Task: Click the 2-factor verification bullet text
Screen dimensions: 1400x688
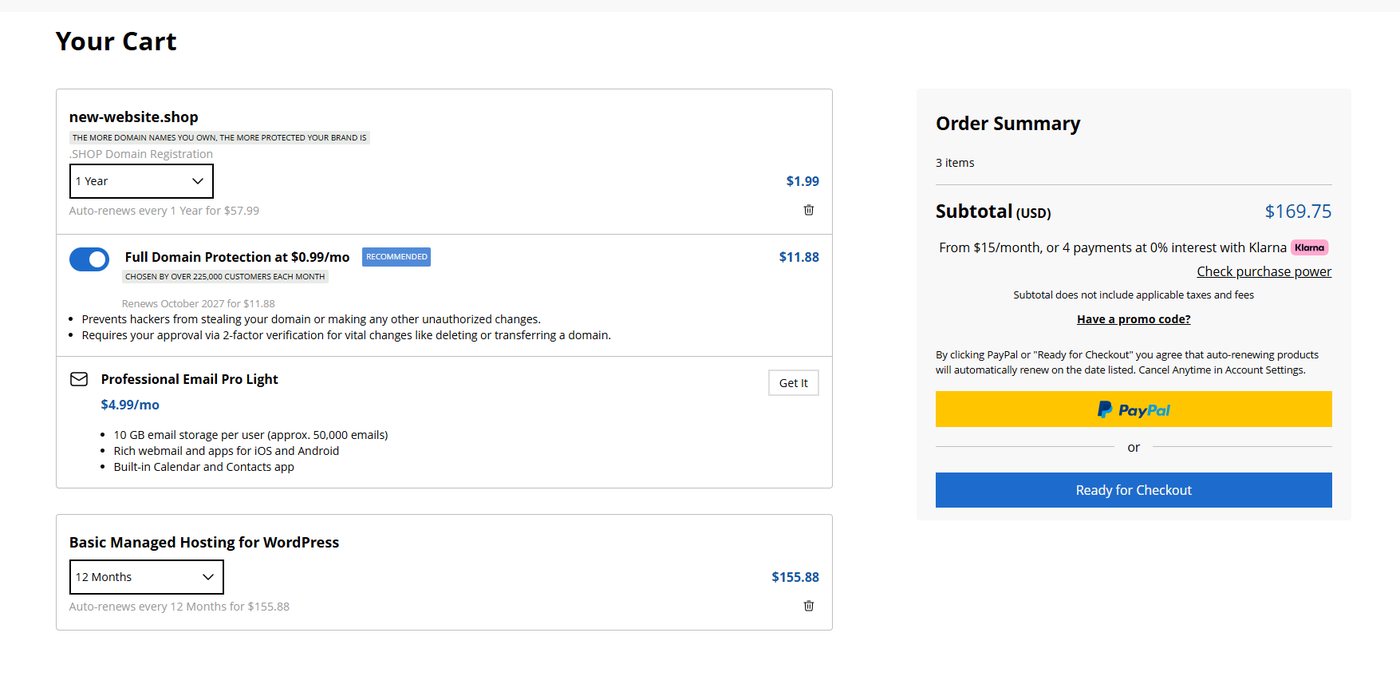Action: pyautogui.click(x=346, y=335)
